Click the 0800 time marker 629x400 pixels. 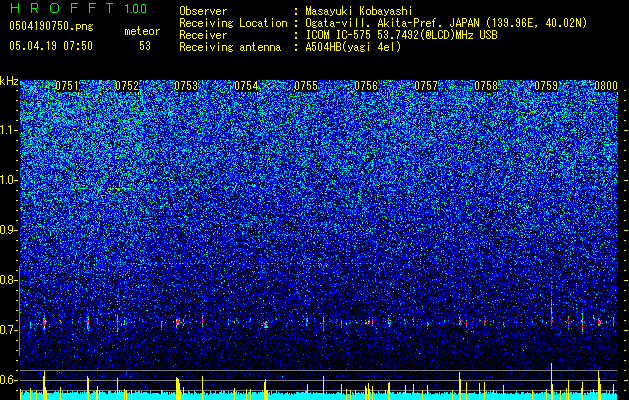tap(606, 86)
